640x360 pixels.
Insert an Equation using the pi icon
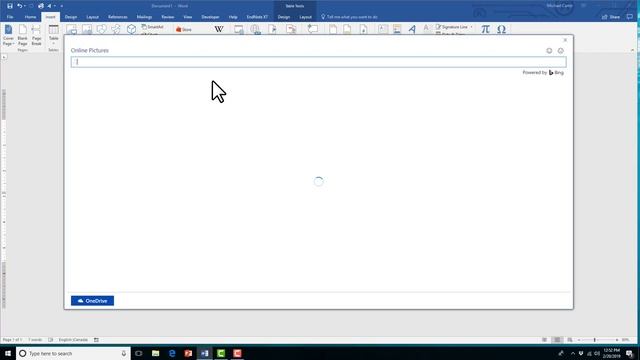pyautogui.click(x=485, y=29)
